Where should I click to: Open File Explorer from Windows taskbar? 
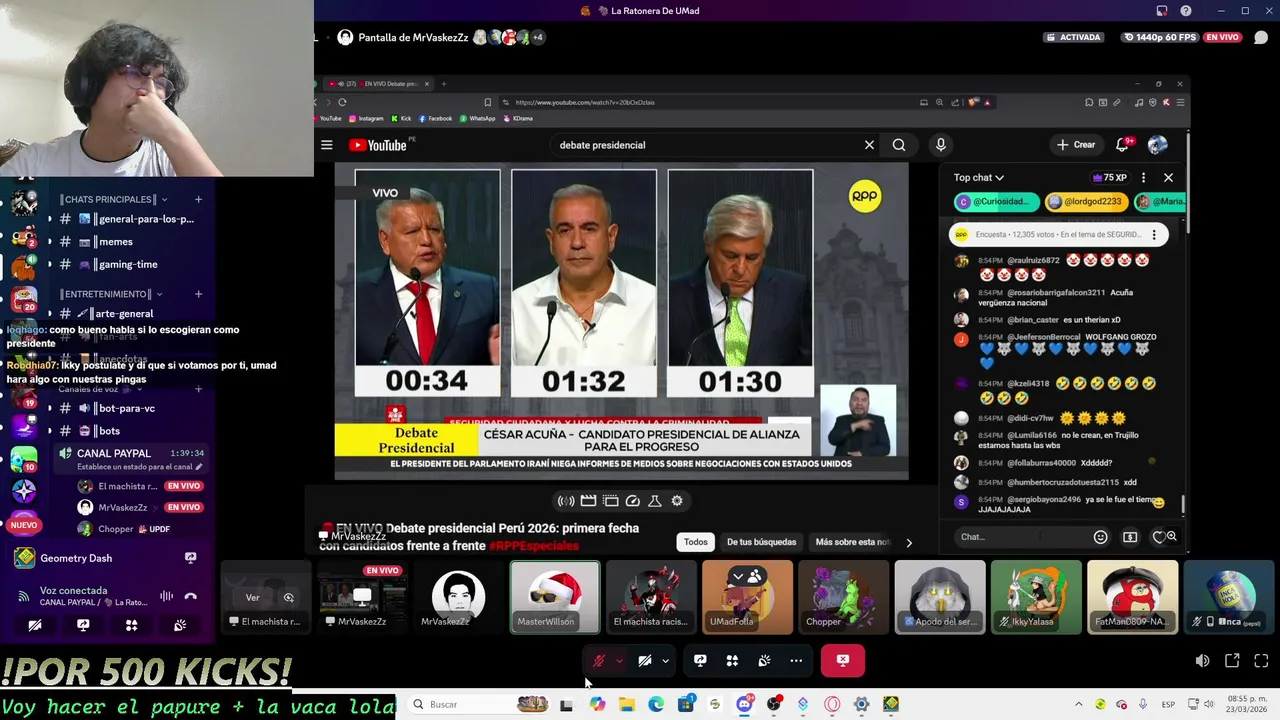tap(627, 704)
